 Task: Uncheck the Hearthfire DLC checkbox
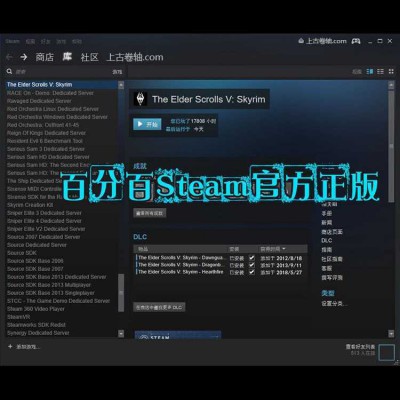[x=252, y=272]
